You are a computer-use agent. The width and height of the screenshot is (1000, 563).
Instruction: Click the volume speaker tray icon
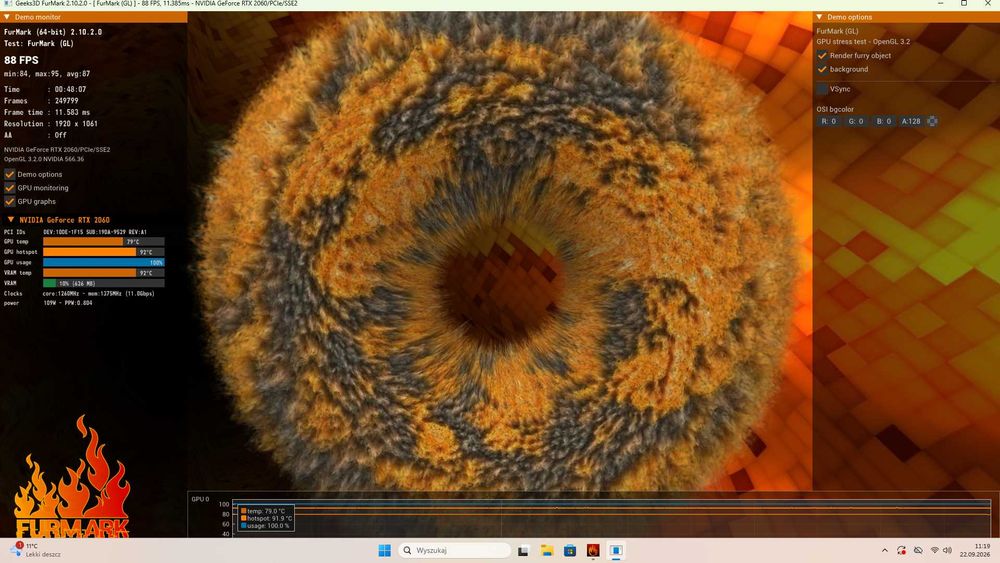click(947, 550)
